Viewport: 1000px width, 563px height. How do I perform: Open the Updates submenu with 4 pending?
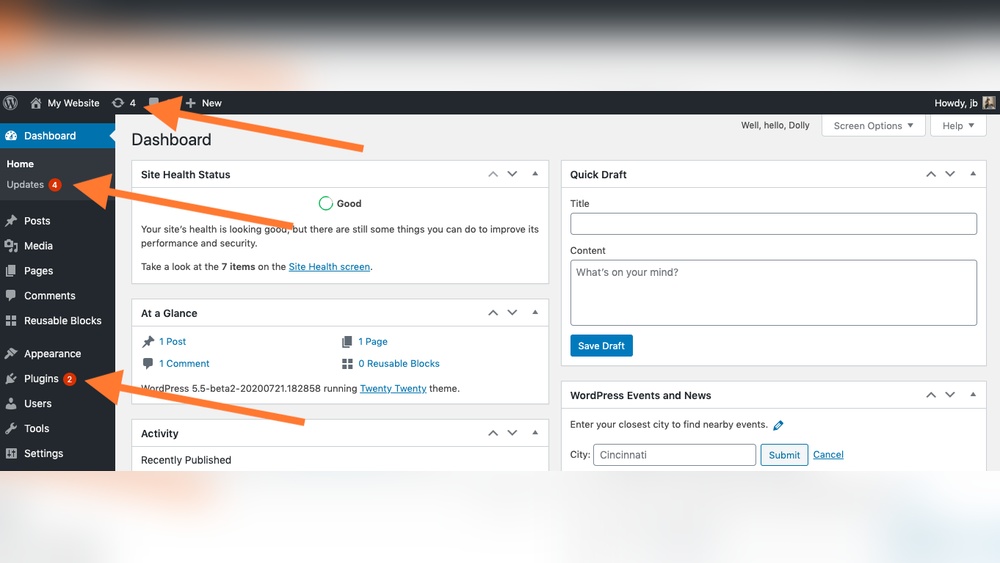click(x=34, y=185)
